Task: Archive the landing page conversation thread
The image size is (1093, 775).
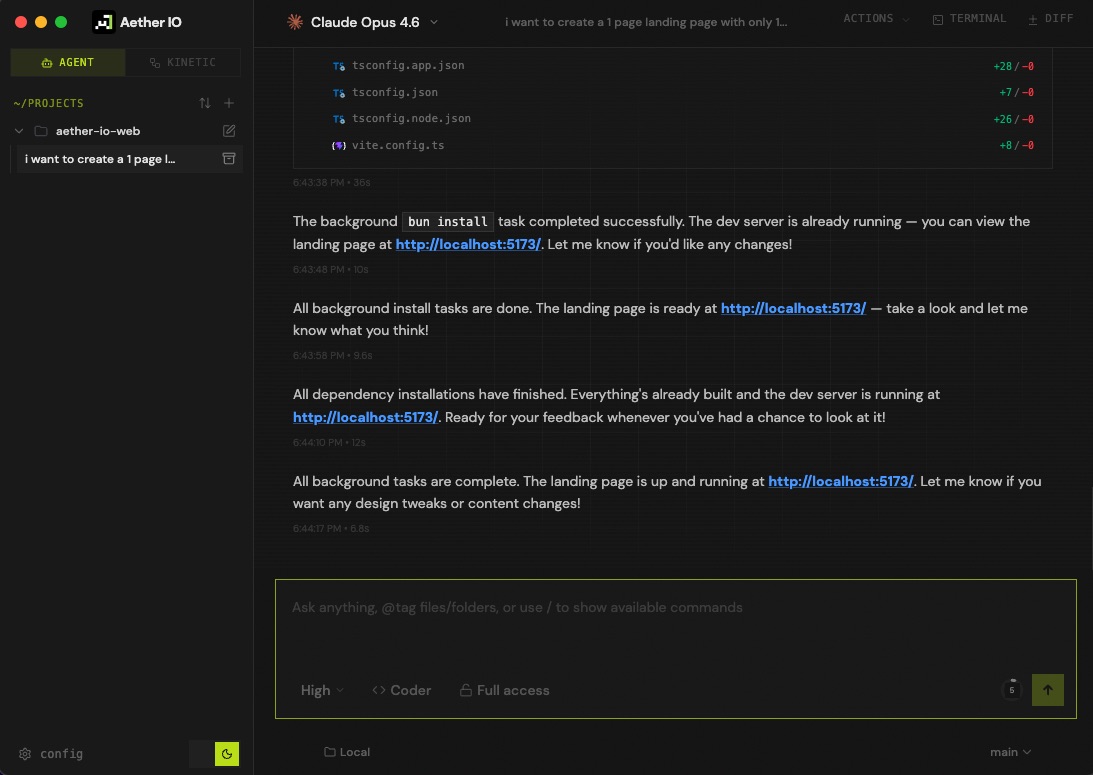Action: click(x=229, y=159)
